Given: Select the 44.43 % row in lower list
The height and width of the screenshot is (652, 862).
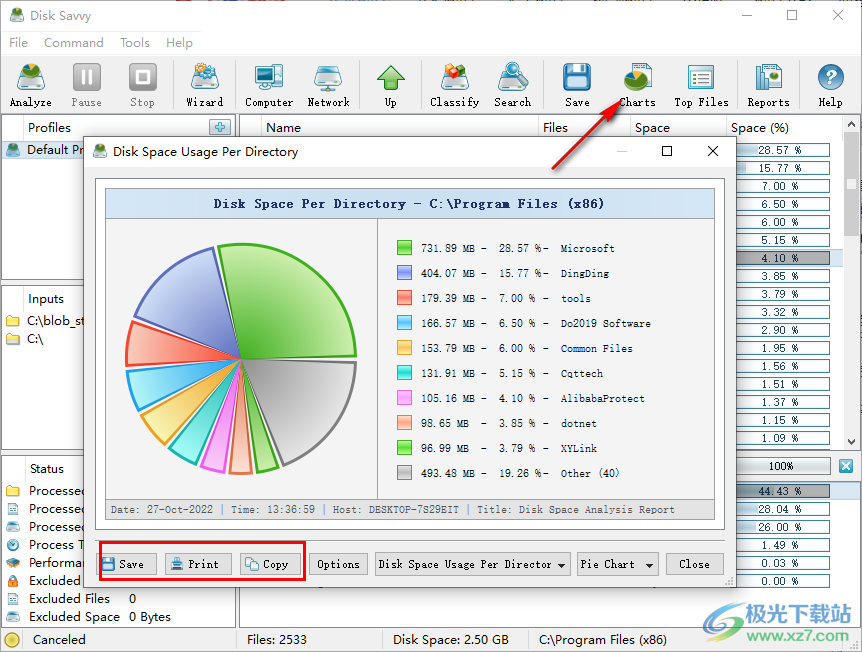Looking at the screenshot, I should point(782,491).
